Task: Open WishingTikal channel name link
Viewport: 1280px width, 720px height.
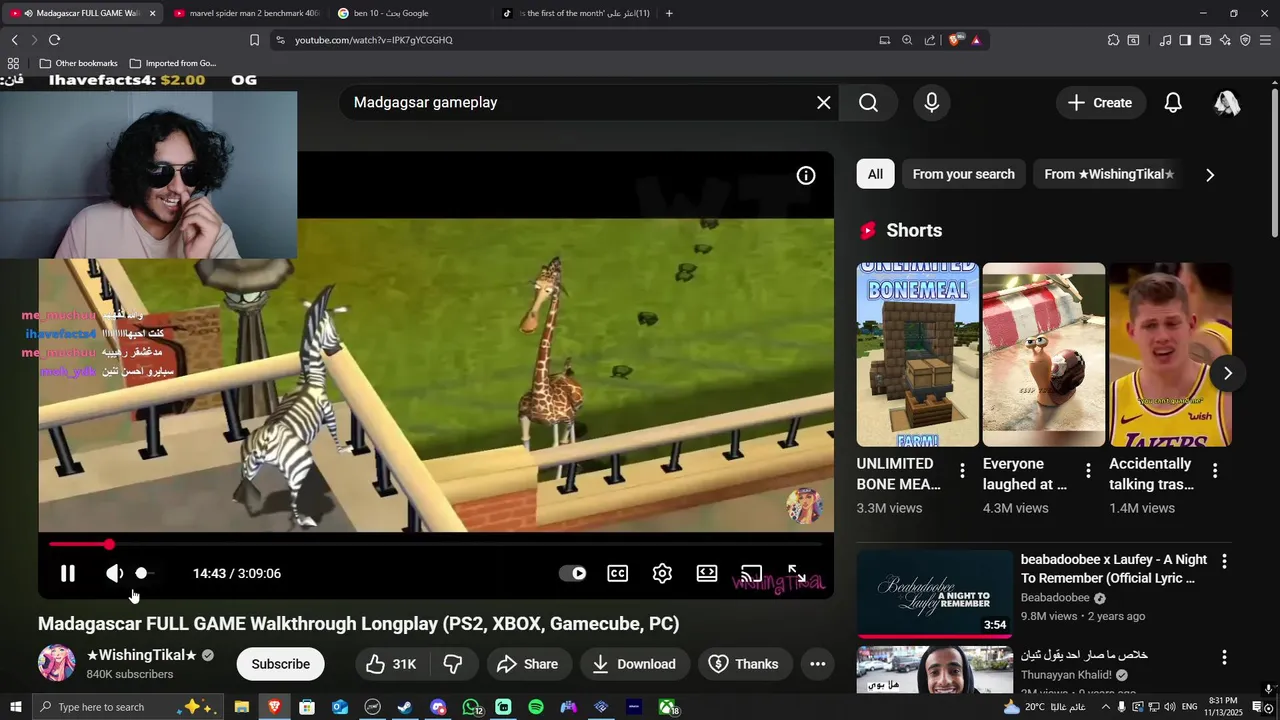Action: pos(141,655)
